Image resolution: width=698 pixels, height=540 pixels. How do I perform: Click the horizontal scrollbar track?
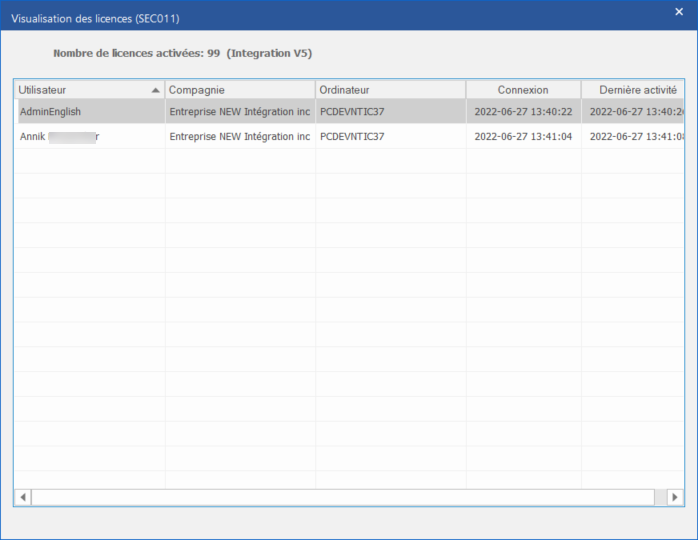340,497
